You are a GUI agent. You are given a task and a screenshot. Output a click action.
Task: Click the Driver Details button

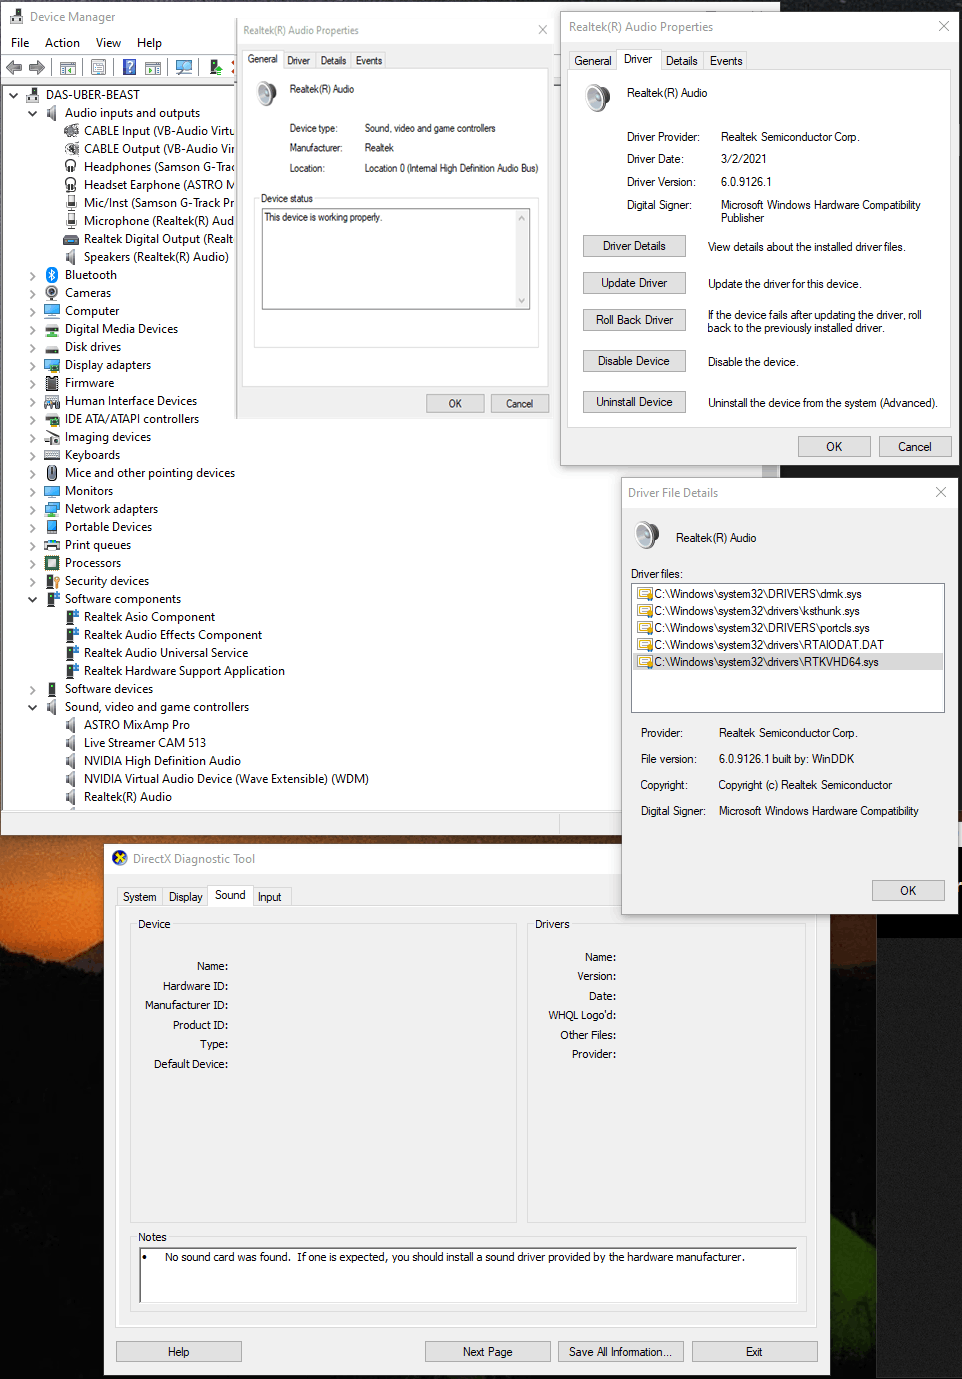tap(634, 246)
